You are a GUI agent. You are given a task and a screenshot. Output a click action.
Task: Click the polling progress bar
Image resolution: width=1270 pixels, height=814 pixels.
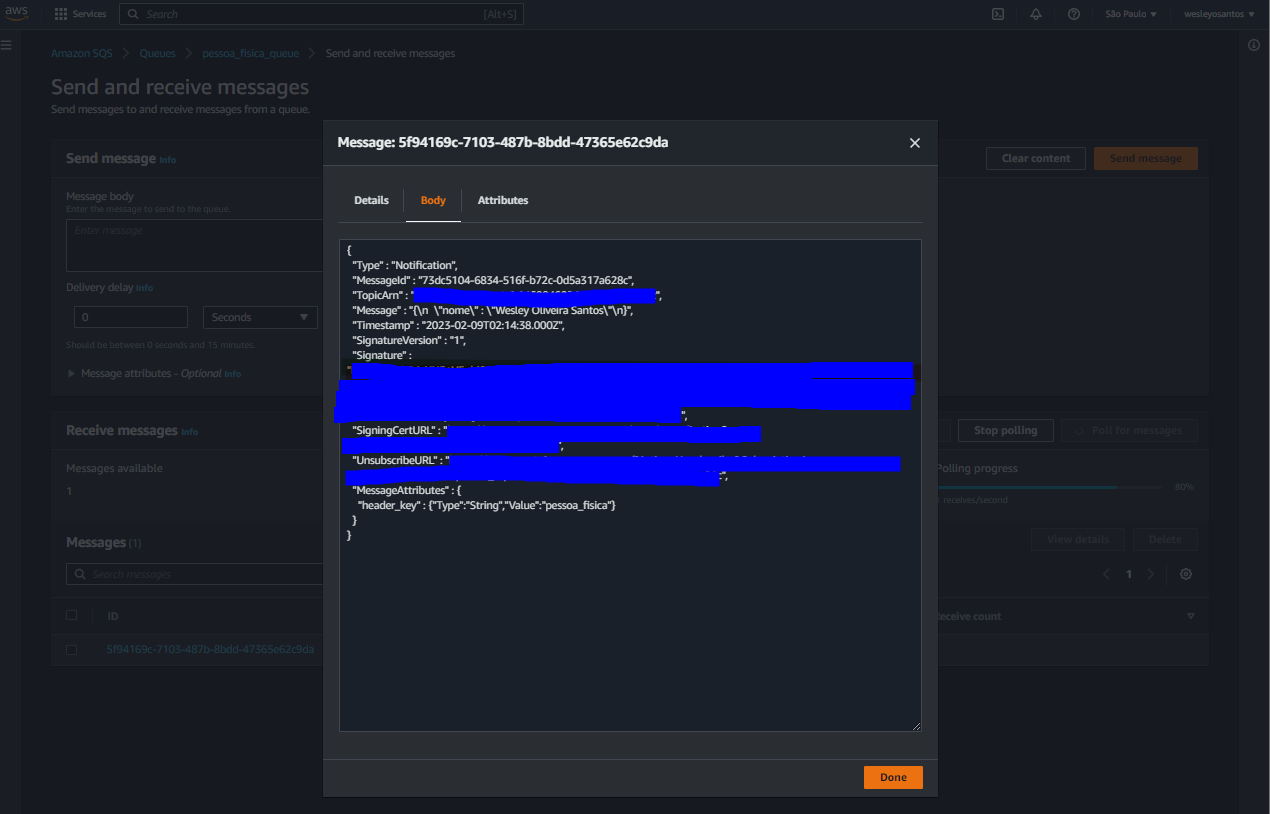(x=1049, y=487)
